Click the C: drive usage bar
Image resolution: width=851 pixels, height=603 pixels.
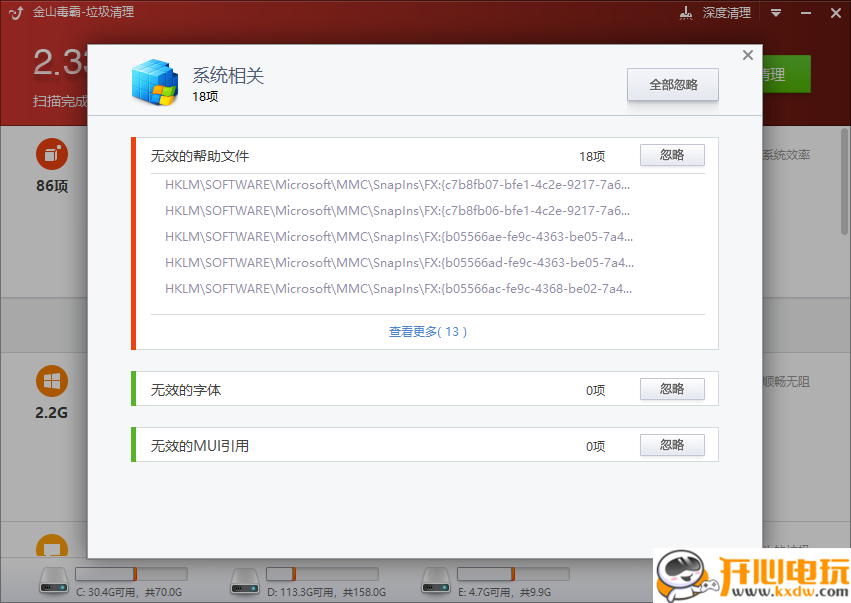pyautogui.click(x=131, y=574)
